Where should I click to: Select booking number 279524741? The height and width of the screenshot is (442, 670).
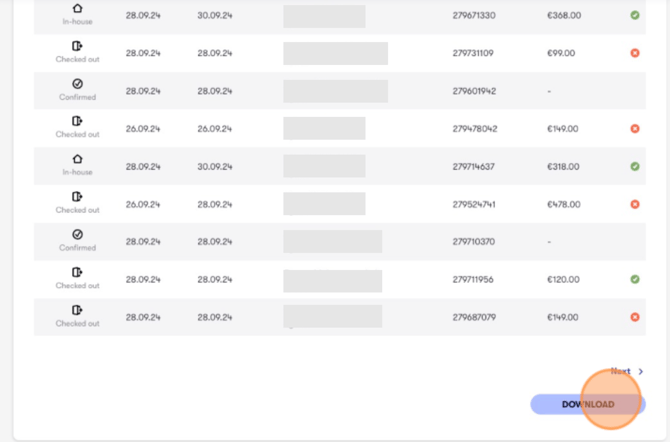click(474, 204)
